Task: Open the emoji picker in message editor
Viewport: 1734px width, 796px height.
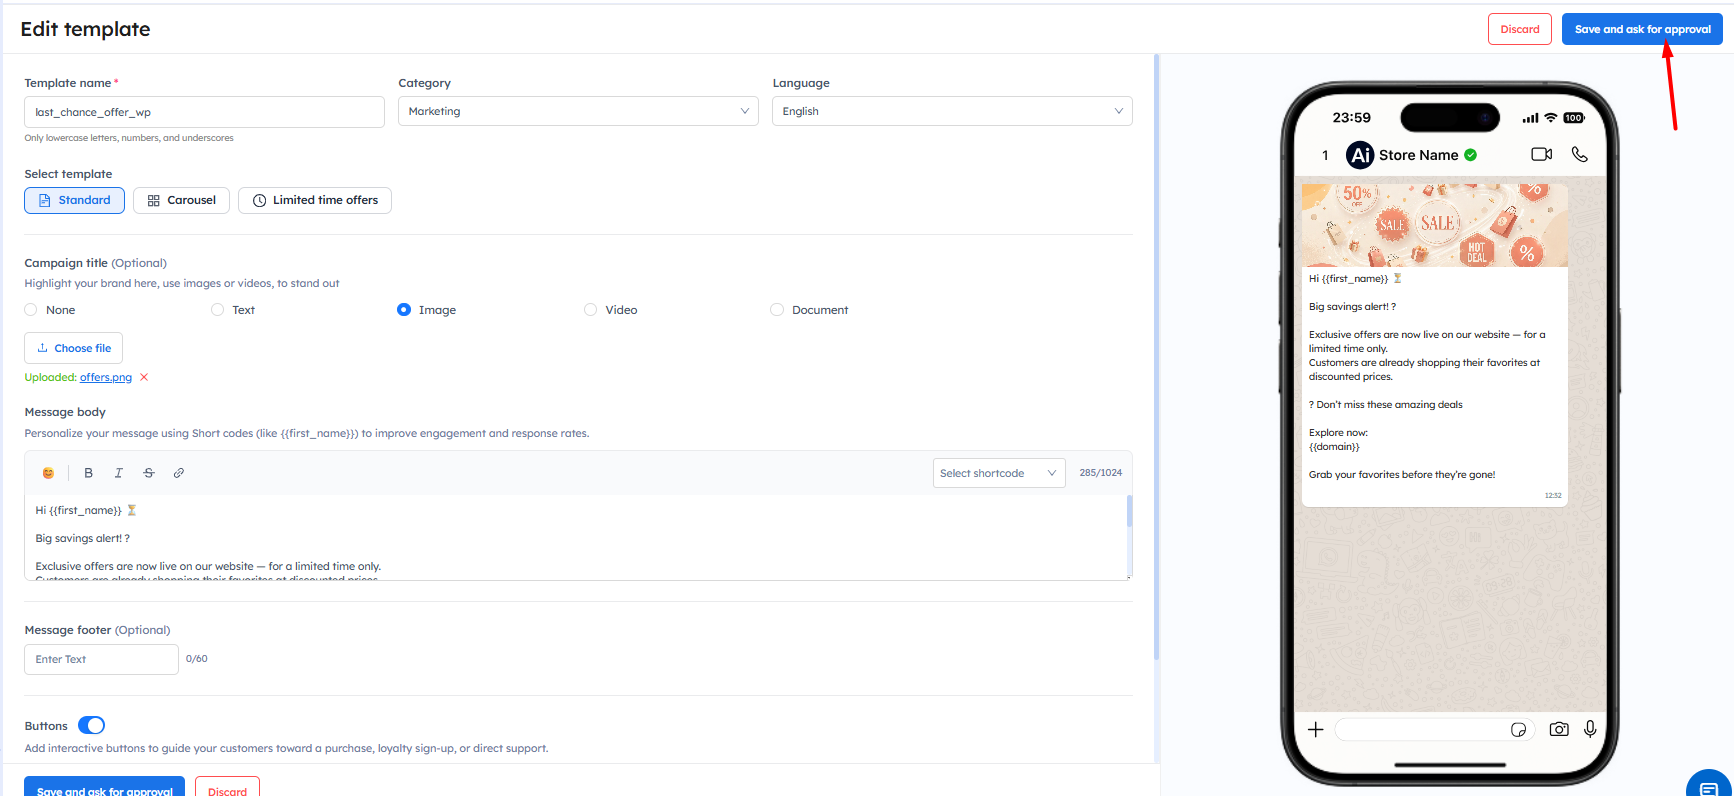Action: pyautogui.click(x=48, y=473)
